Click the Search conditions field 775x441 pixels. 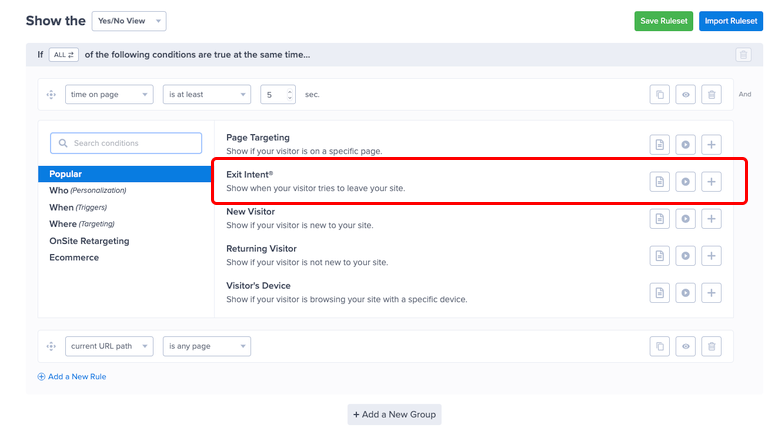point(126,143)
